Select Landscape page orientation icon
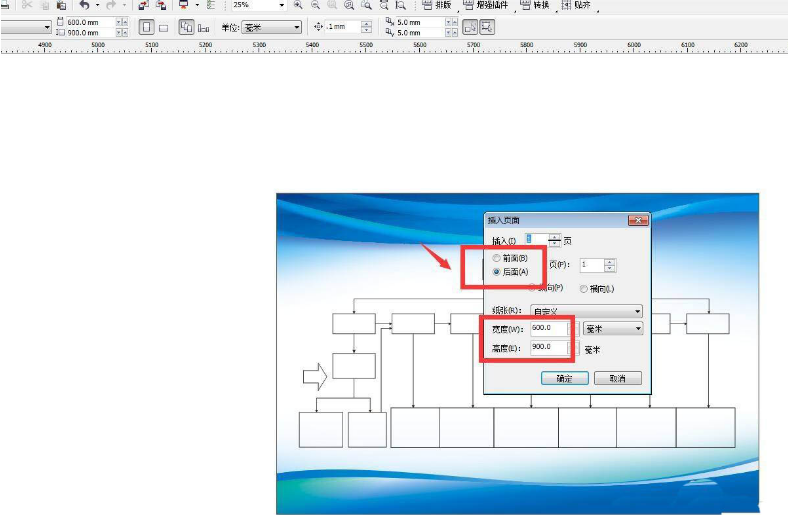The height and width of the screenshot is (515, 788). click(163, 28)
